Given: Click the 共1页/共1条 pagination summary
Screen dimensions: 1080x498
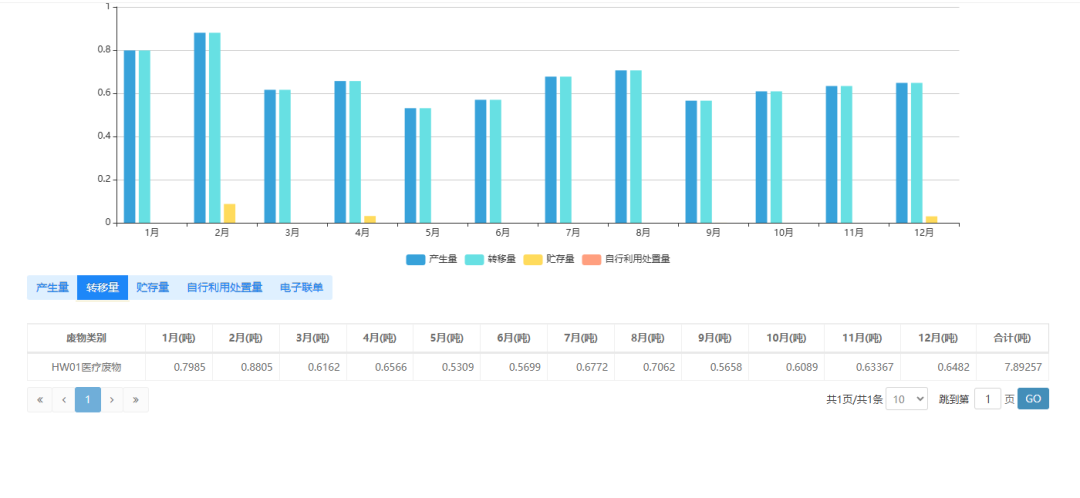Looking at the screenshot, I should click(x=854, y=400).
